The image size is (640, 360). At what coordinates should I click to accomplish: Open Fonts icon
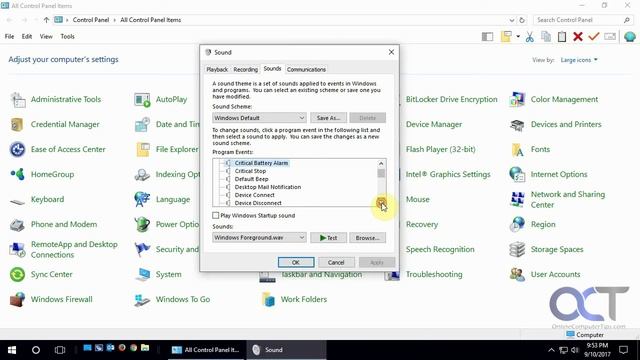(517, 149)
